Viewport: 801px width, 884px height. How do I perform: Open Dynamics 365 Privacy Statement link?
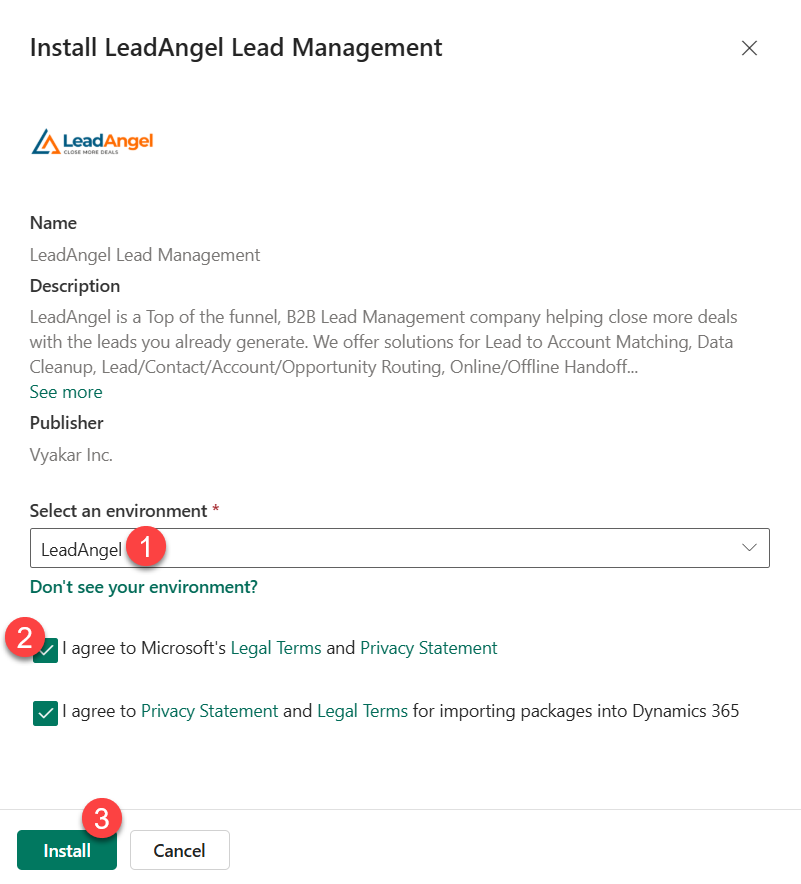(x=210, y=711)
